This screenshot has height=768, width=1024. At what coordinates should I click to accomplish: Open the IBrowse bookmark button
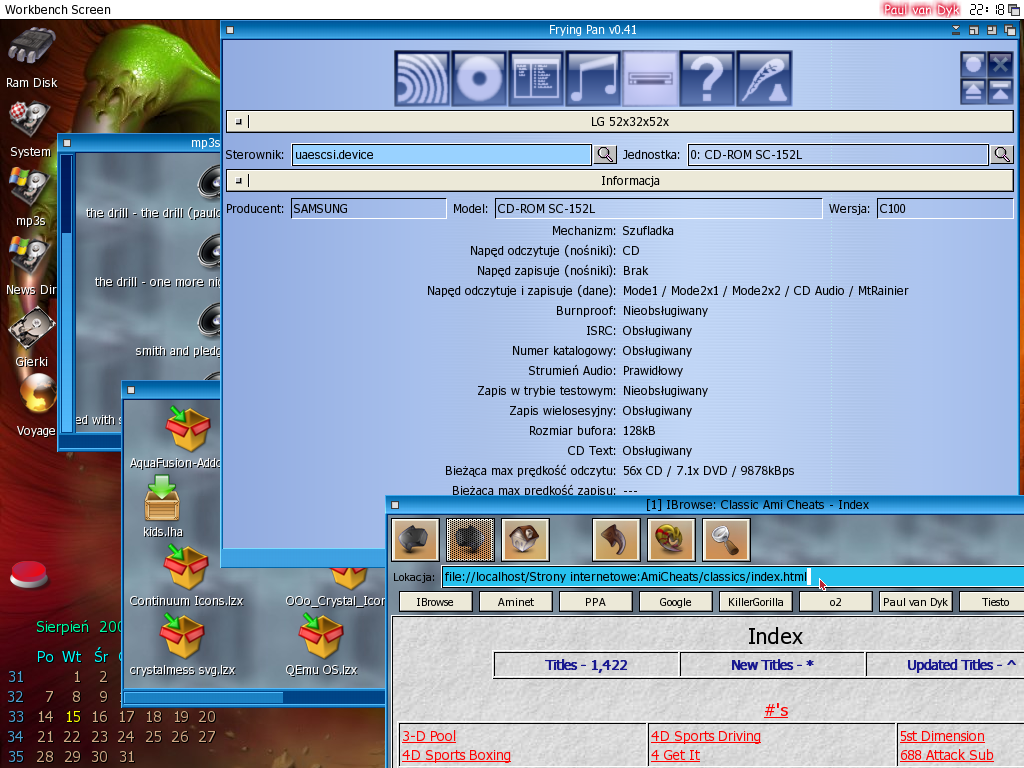coord(435,601)
